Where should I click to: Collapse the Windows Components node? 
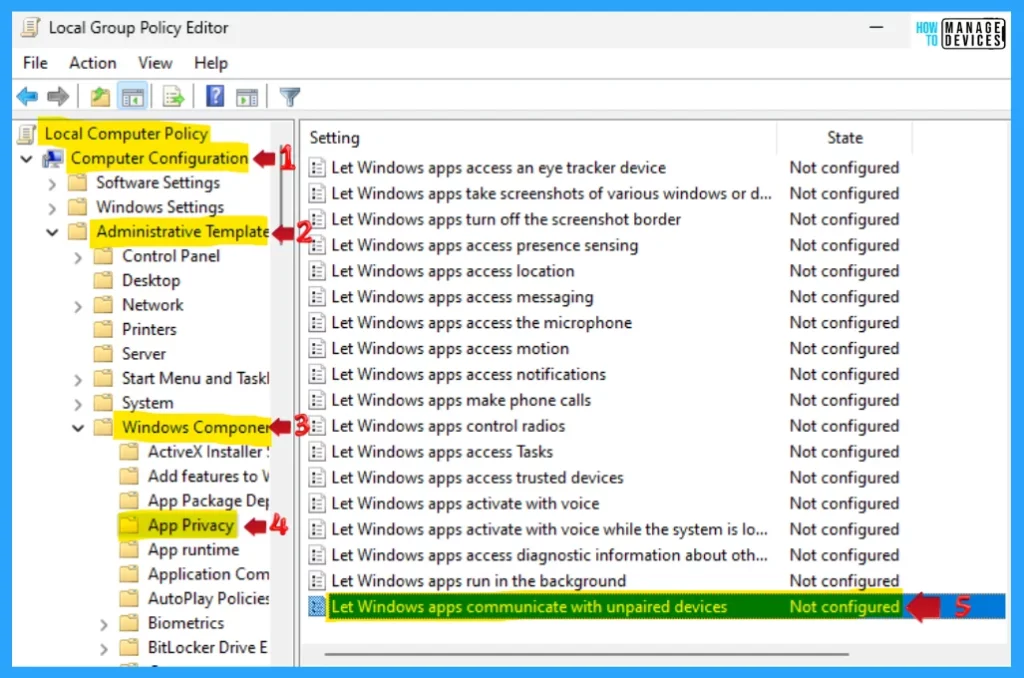[78, 428]
